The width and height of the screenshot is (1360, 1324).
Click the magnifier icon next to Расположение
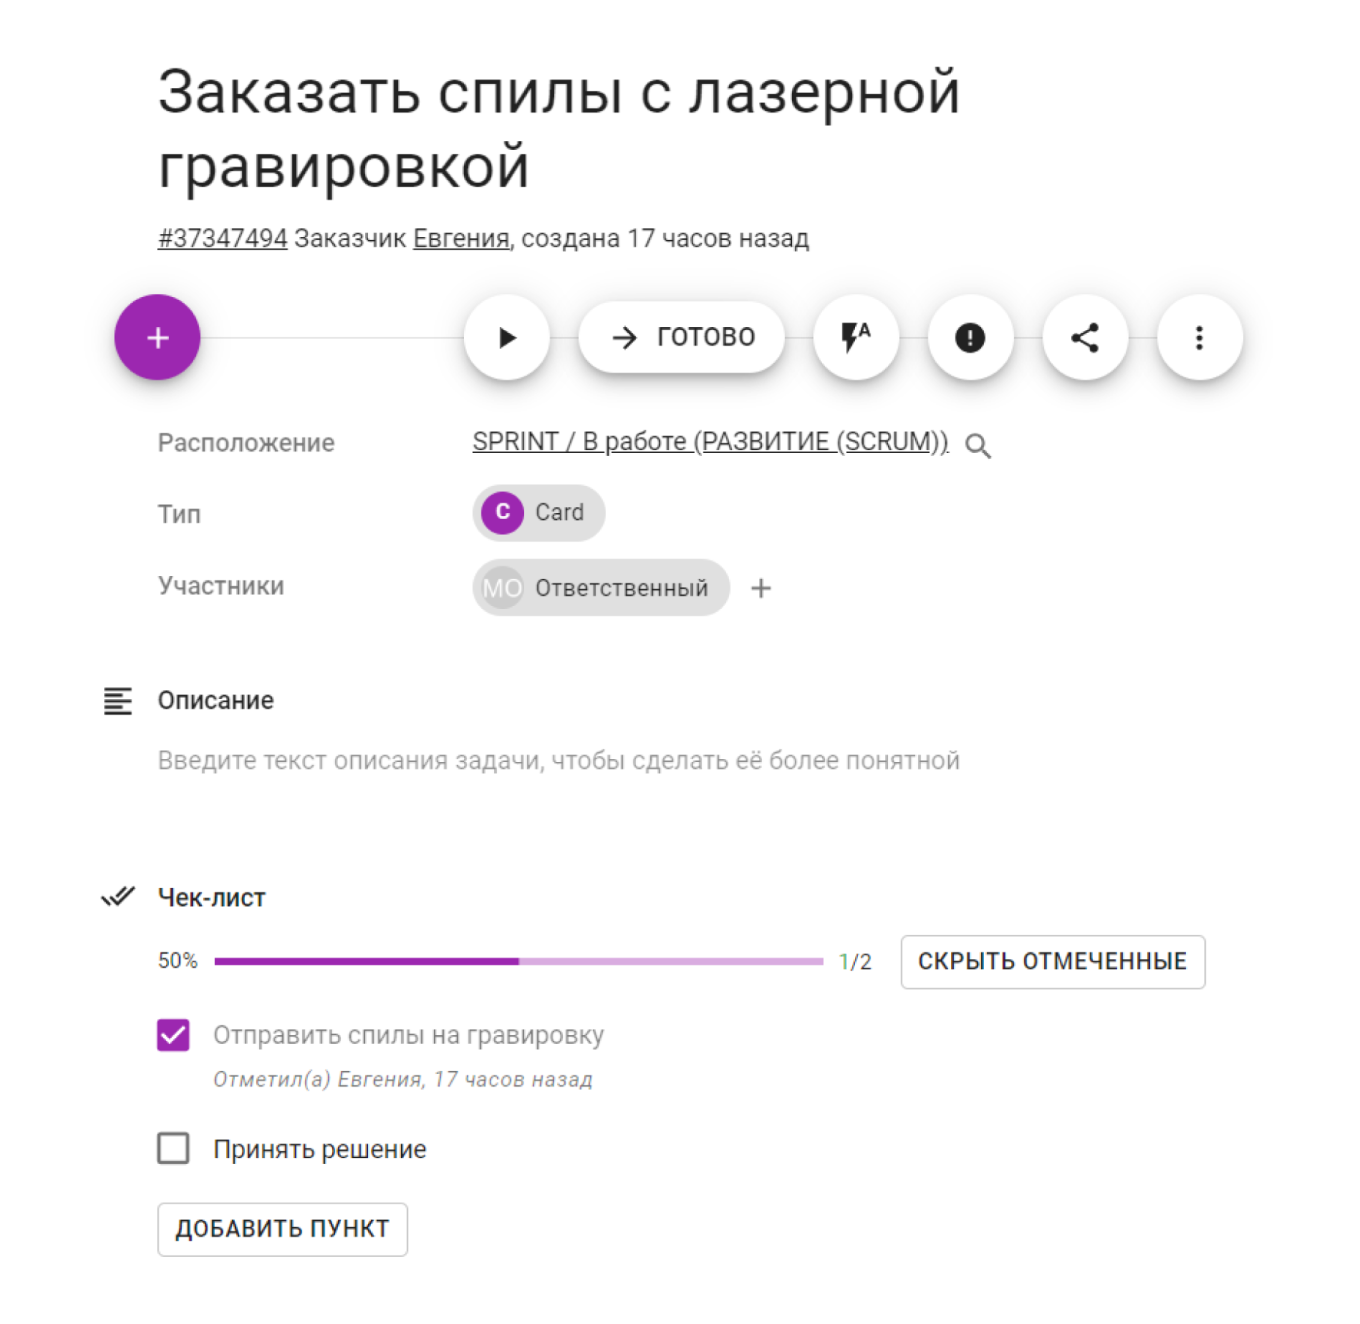978,445
